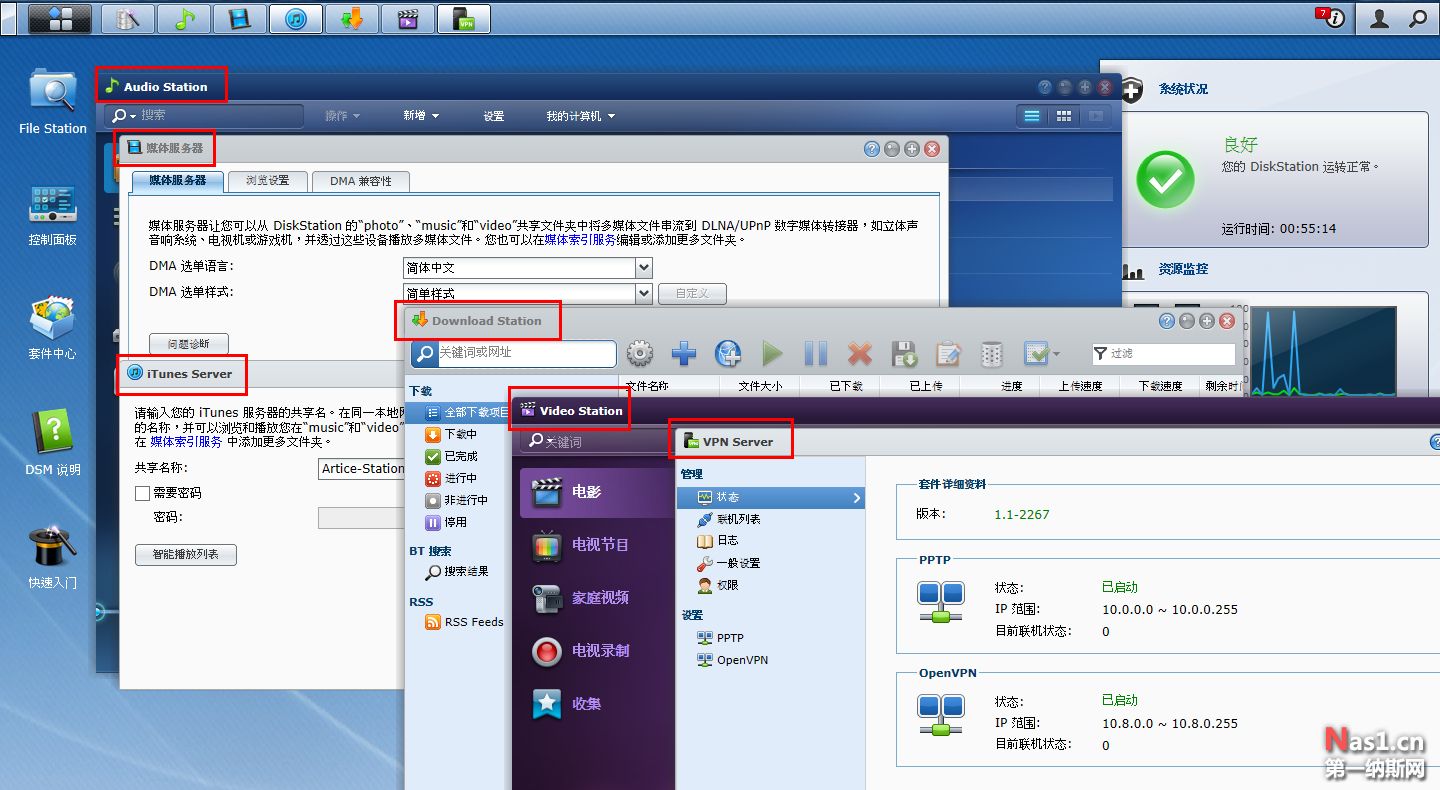Open 搜索结果 under BT 搜索
Screen dimensions: 1440x790
(457, 572)
